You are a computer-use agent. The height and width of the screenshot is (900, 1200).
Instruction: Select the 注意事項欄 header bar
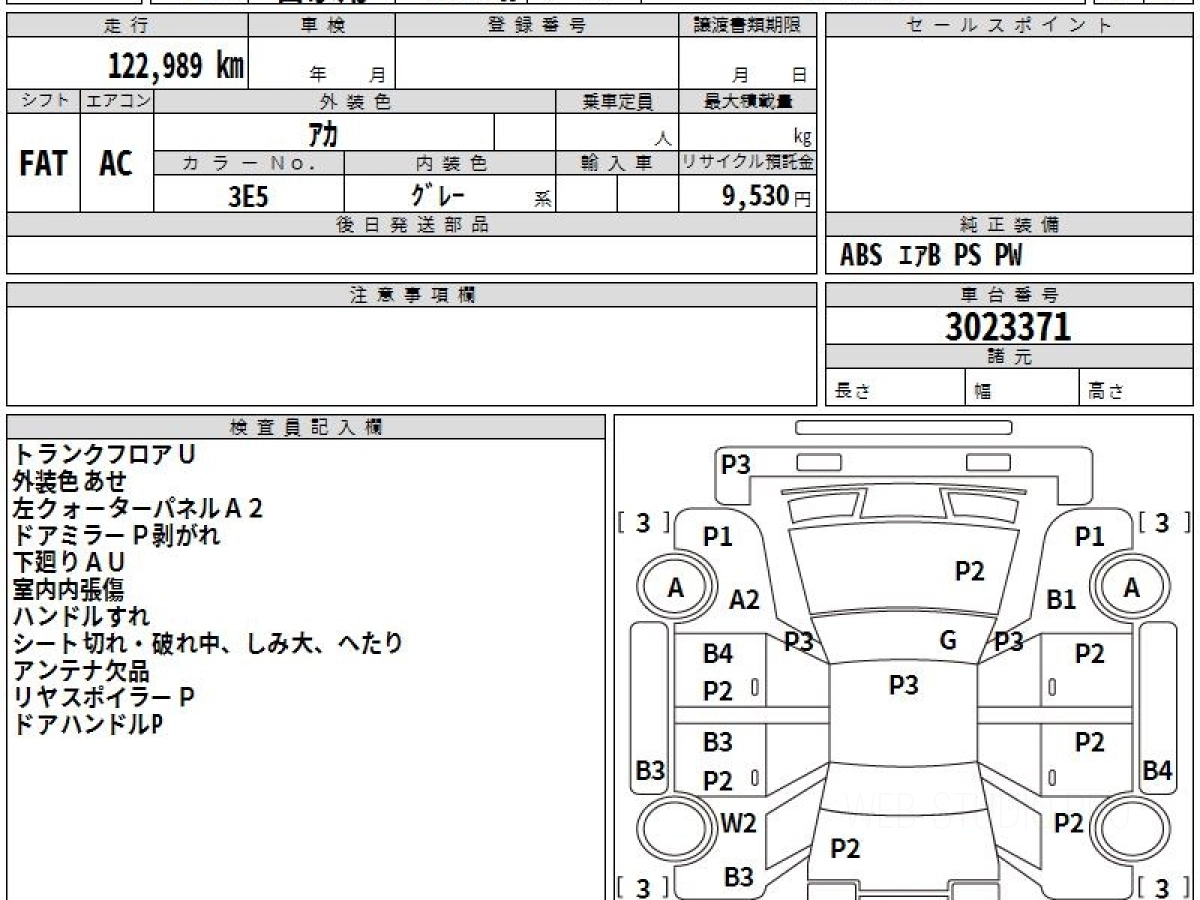pos(411,295)
